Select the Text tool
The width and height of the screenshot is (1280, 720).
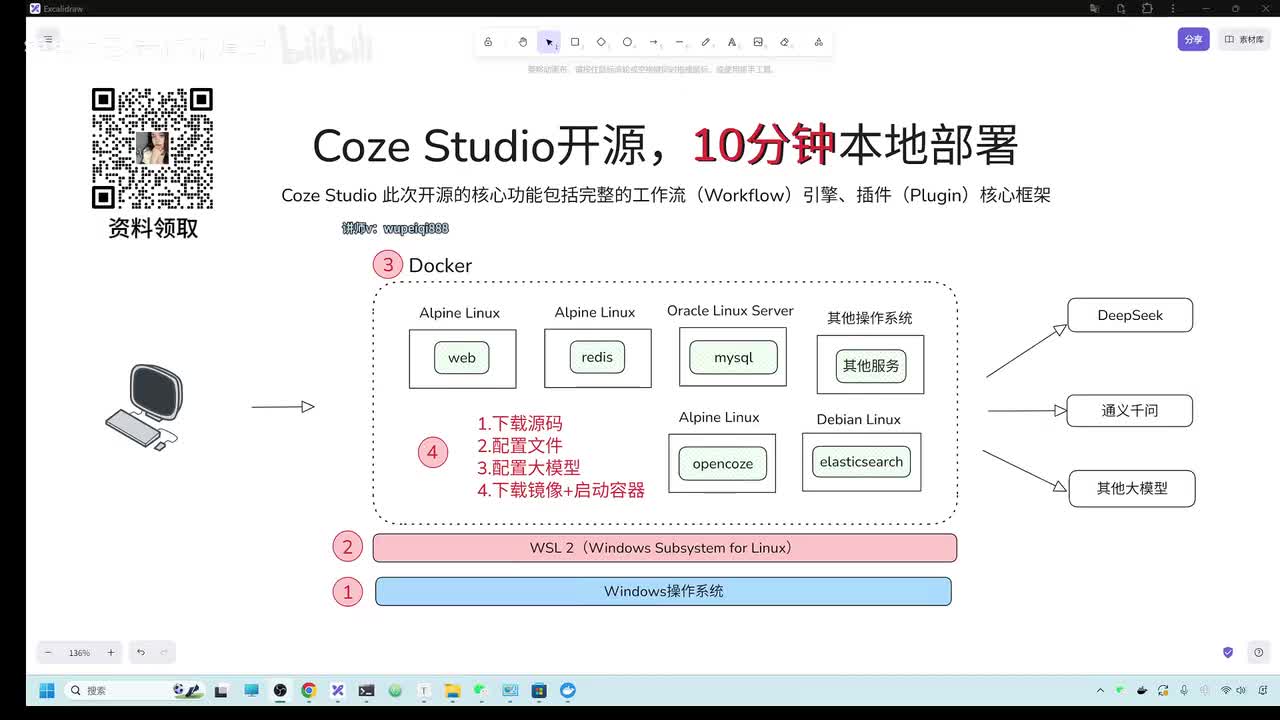click(732, 42)
